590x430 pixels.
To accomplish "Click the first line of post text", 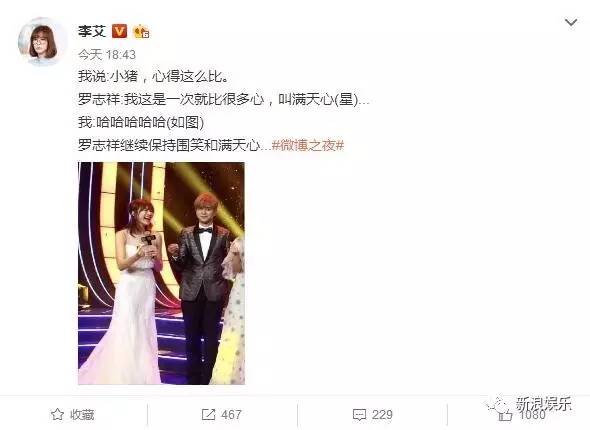I will click(154, 76).
